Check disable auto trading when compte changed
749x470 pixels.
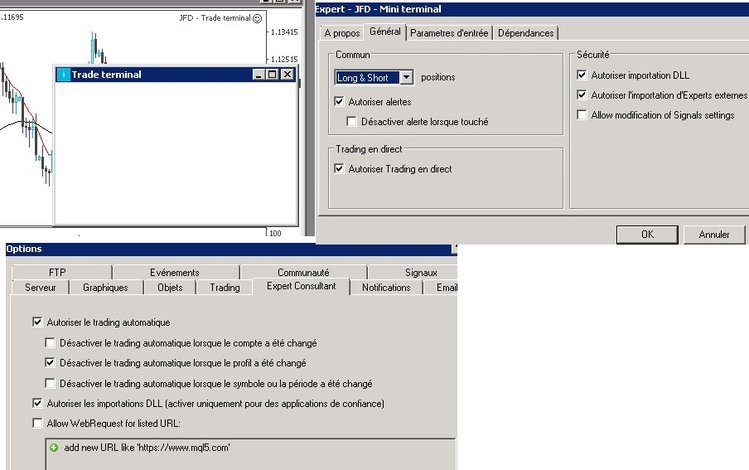click(x=50, y=342)
